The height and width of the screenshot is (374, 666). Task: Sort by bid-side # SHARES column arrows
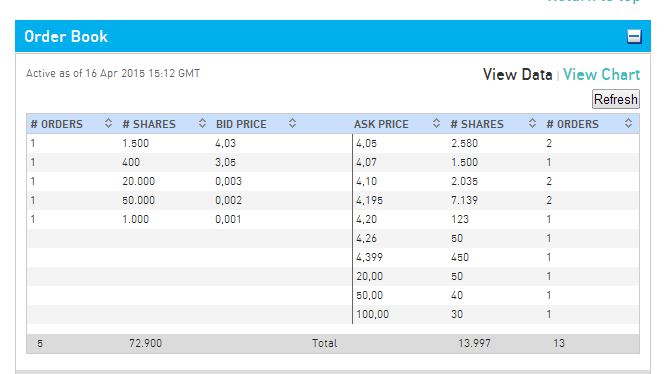click(x=202, y=124)
